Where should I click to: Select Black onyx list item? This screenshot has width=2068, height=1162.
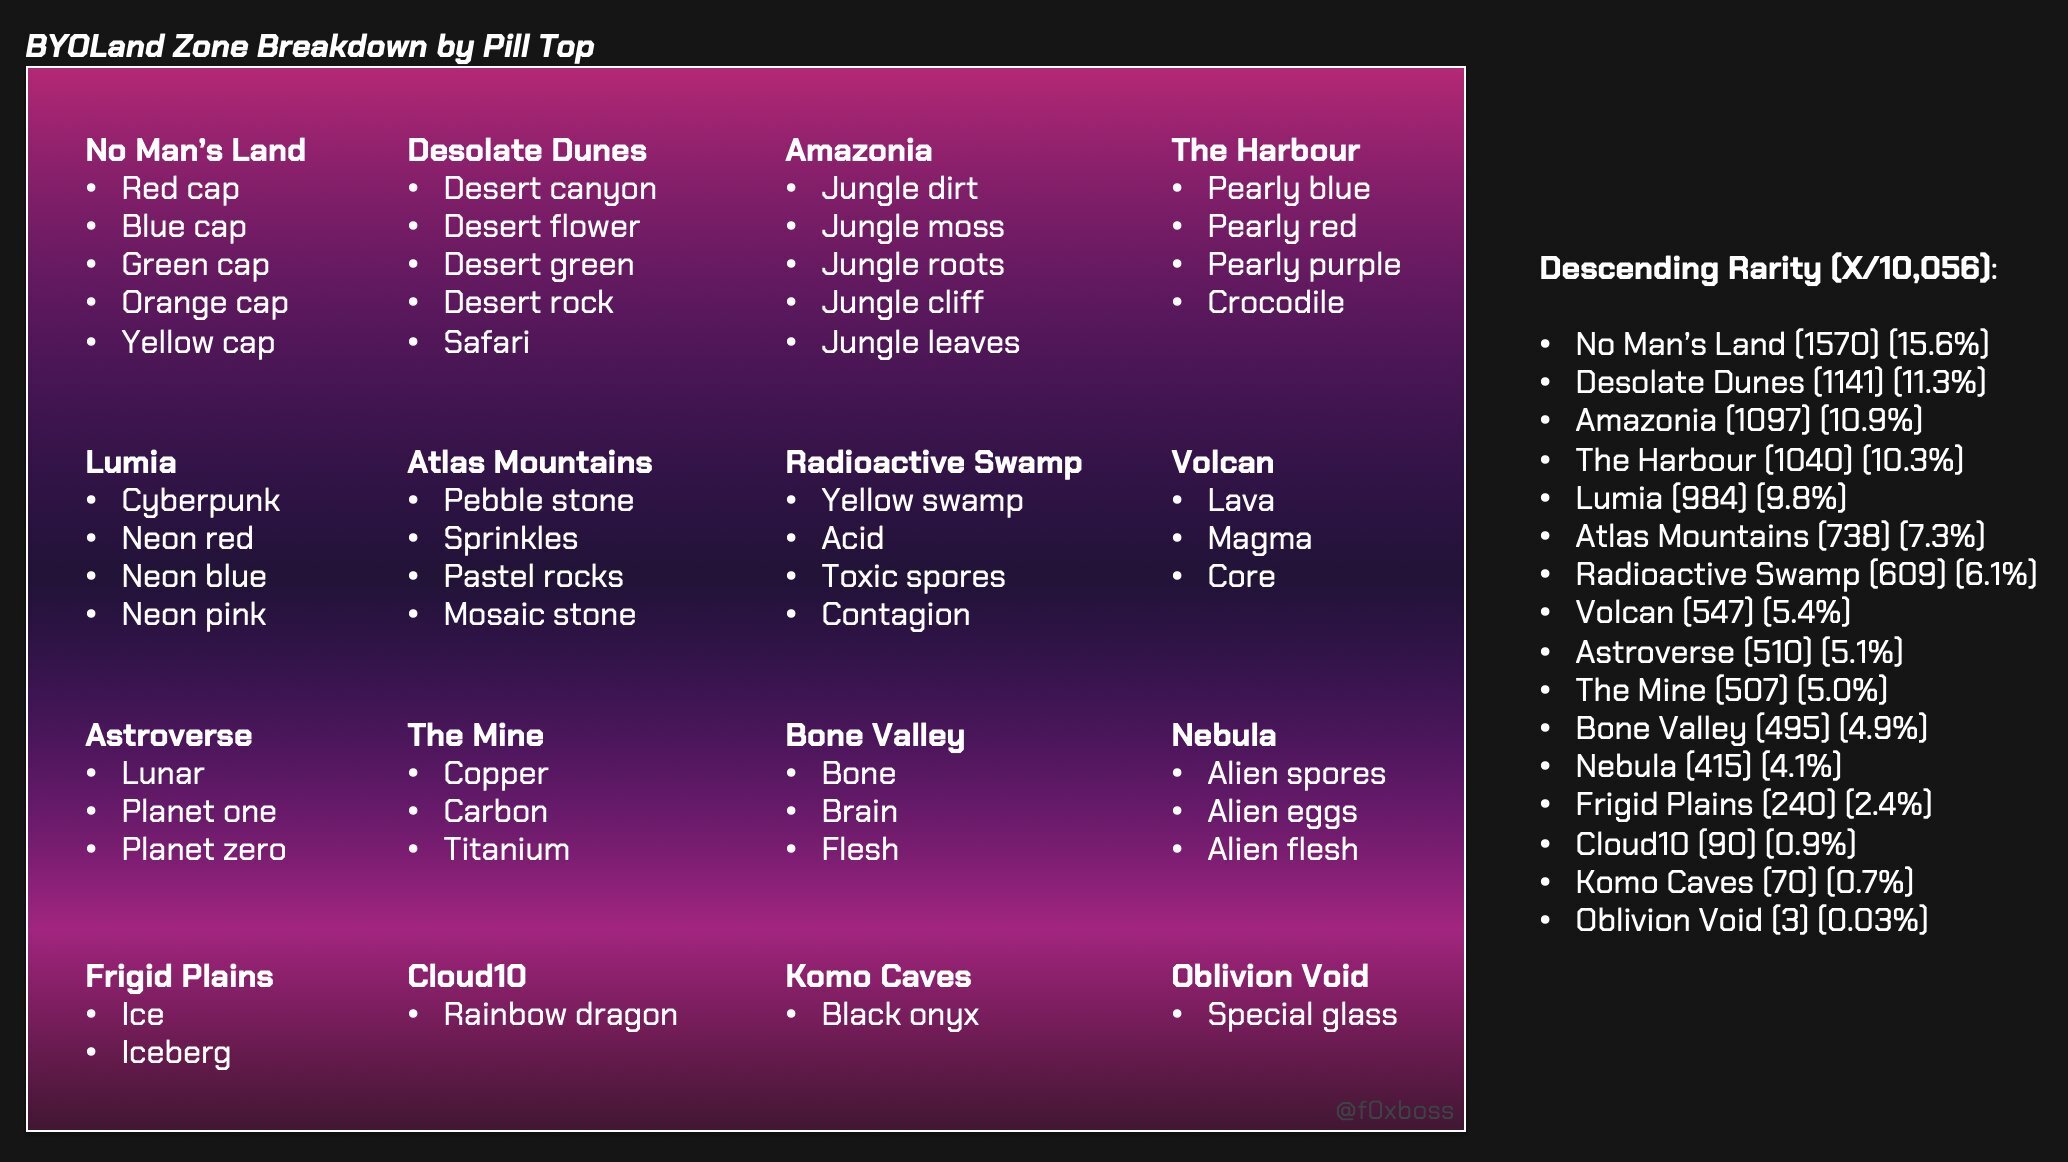[x=900, y=1015]
